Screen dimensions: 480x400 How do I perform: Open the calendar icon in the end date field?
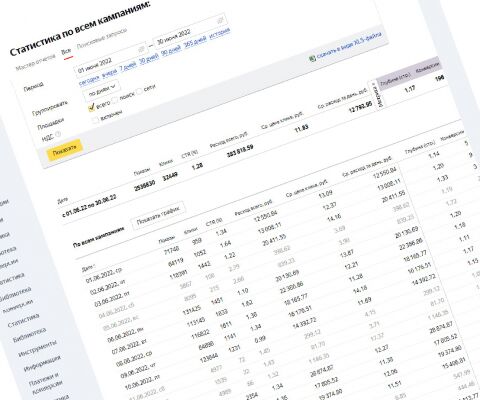pos(220,20)
